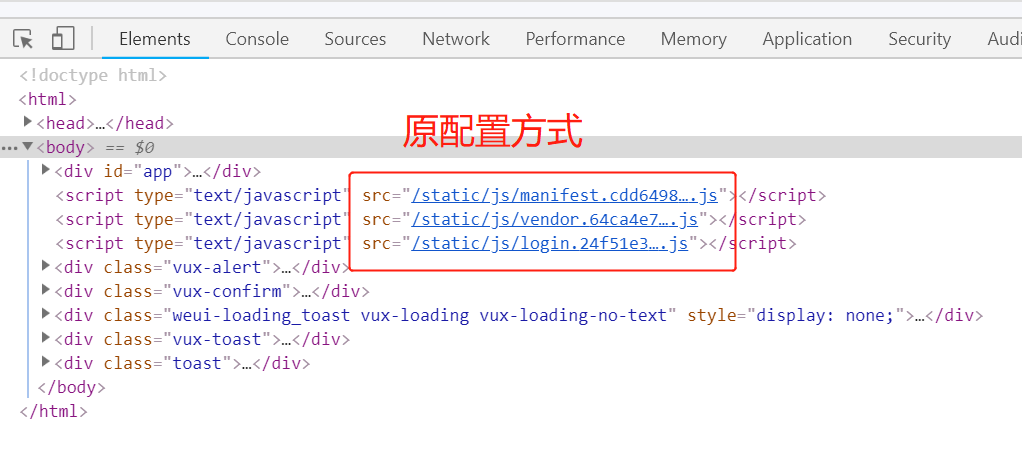
Task: Select the closing </html> tag line
Action: click(x=53, y=411)
